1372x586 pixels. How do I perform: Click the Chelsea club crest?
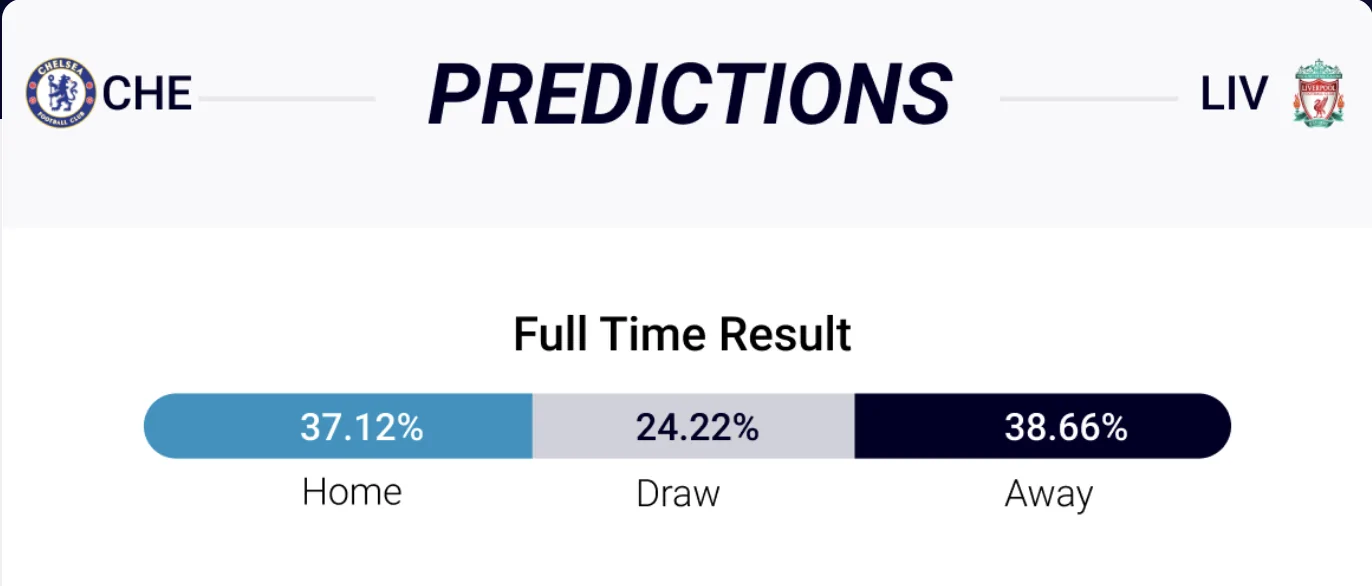pyautogui.click(x=61, y=93)
